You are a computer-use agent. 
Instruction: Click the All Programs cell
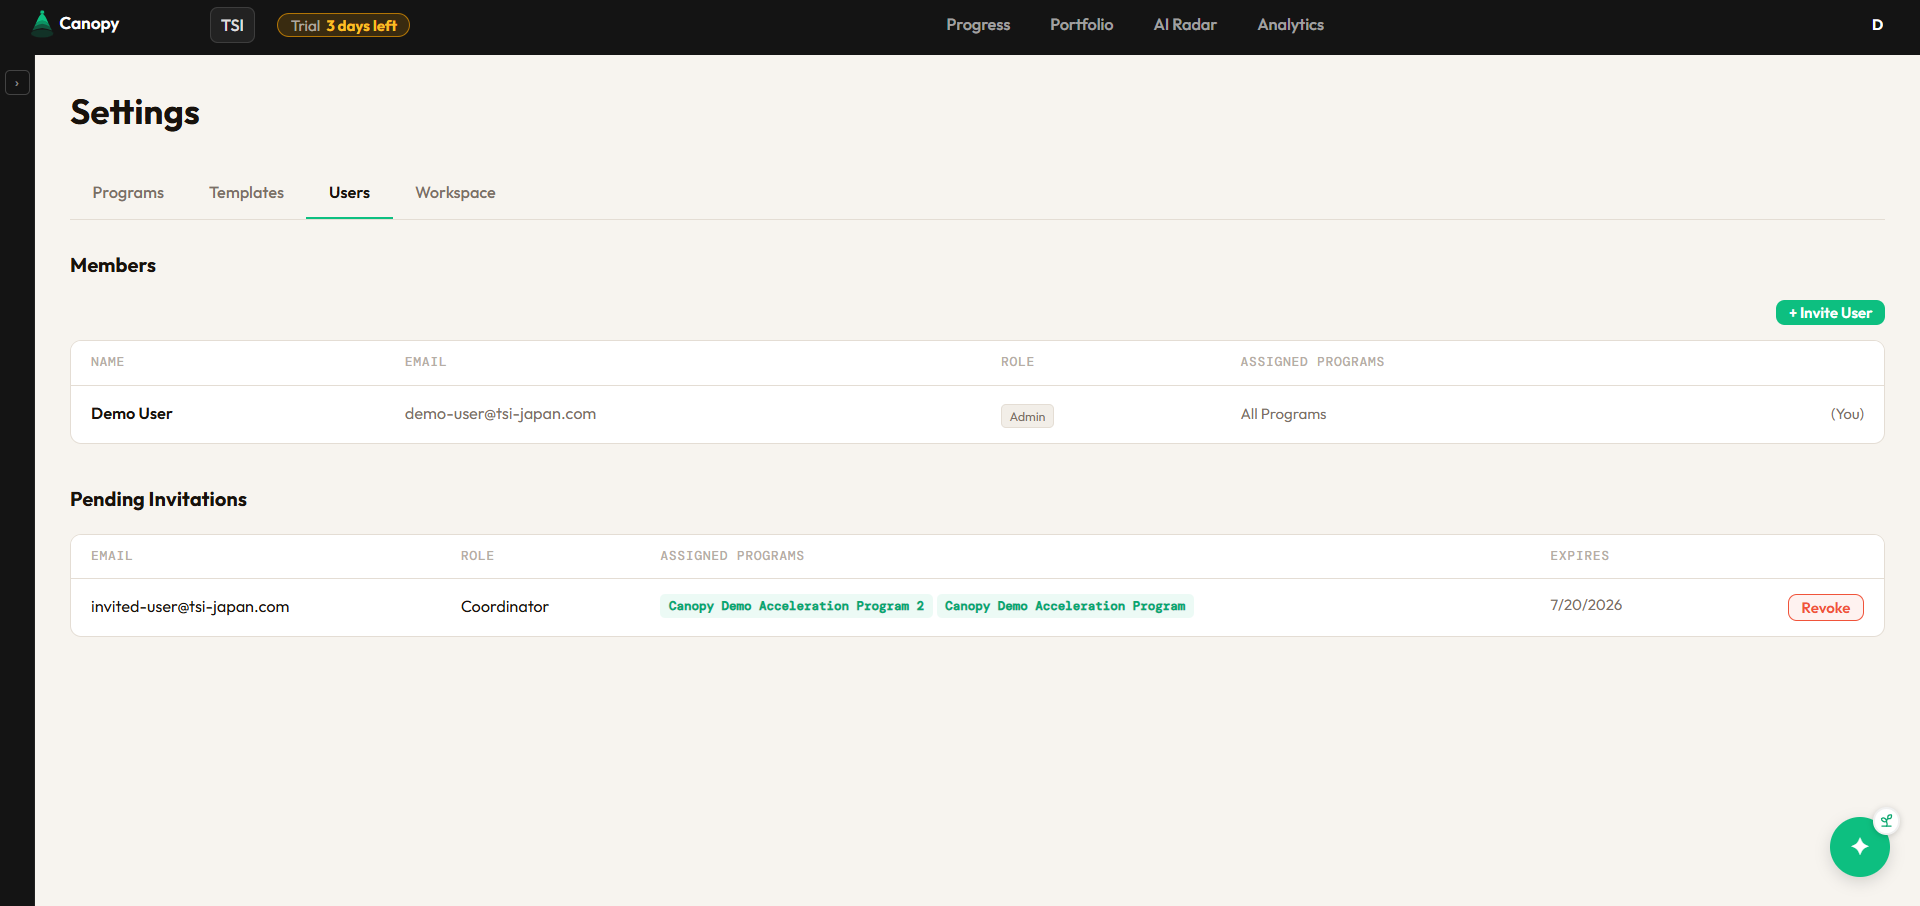pyautogui.click(x=1283, y=414)
